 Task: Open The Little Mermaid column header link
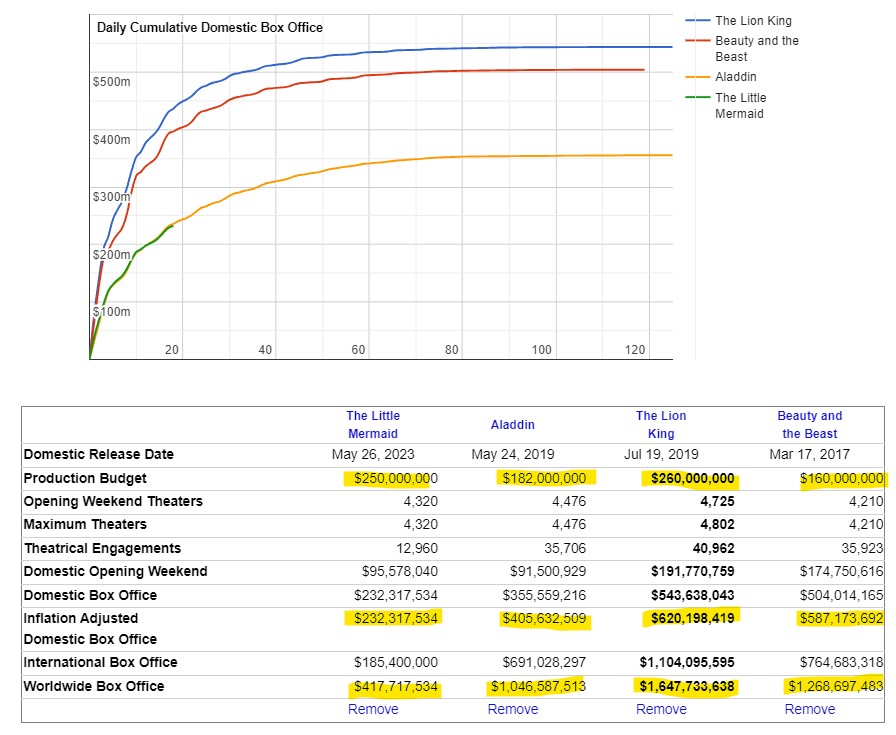373,424
